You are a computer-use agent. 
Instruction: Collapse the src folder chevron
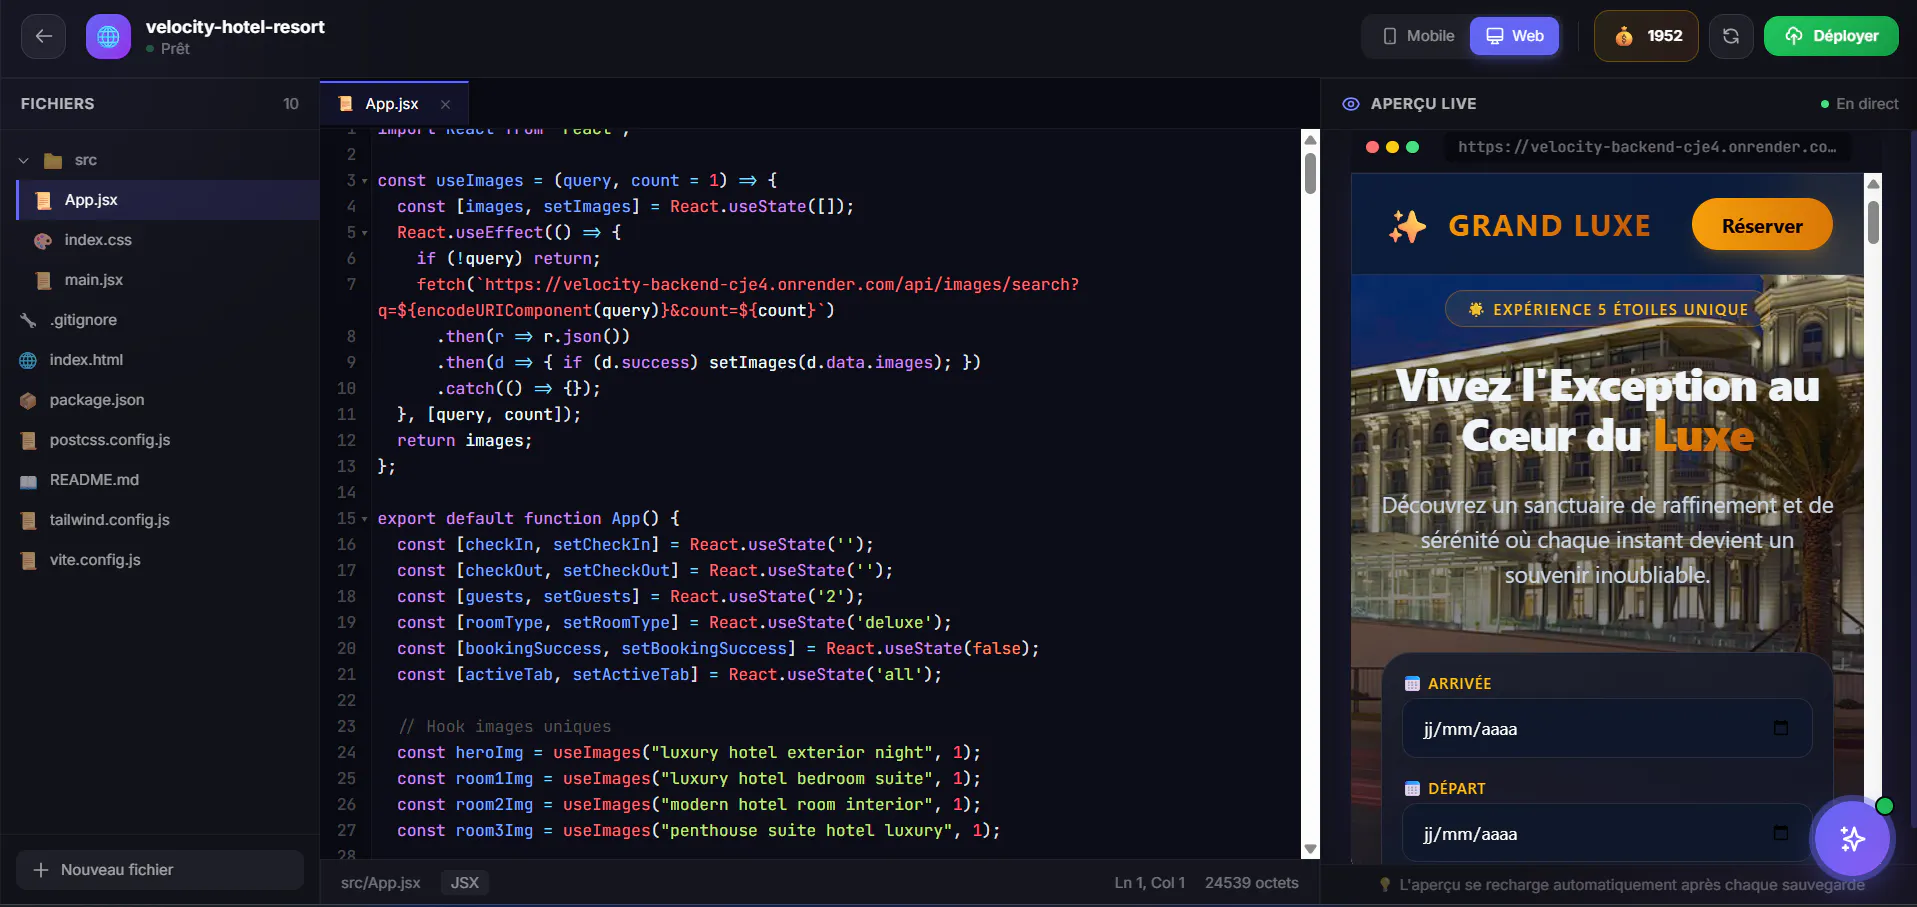tap(24, 160)
